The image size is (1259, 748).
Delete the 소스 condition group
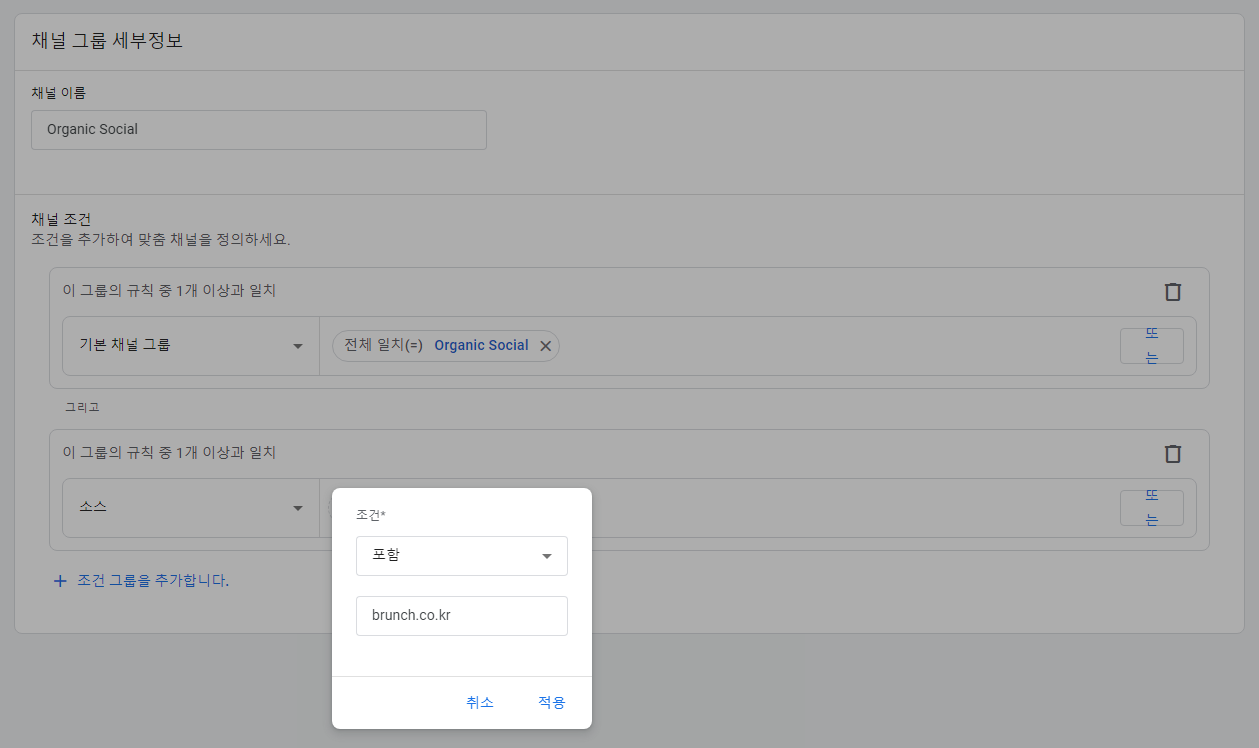(1173, 454)
